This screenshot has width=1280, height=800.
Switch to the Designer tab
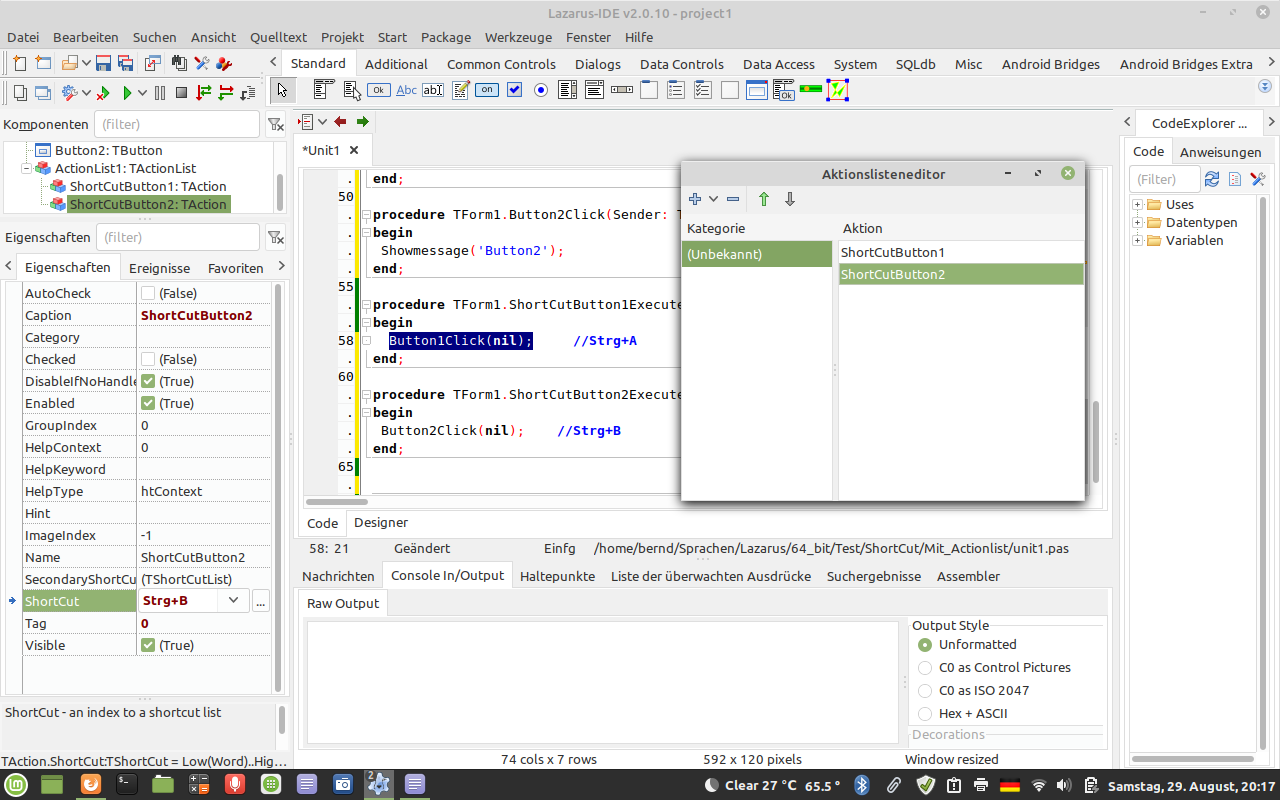[381, 522]
